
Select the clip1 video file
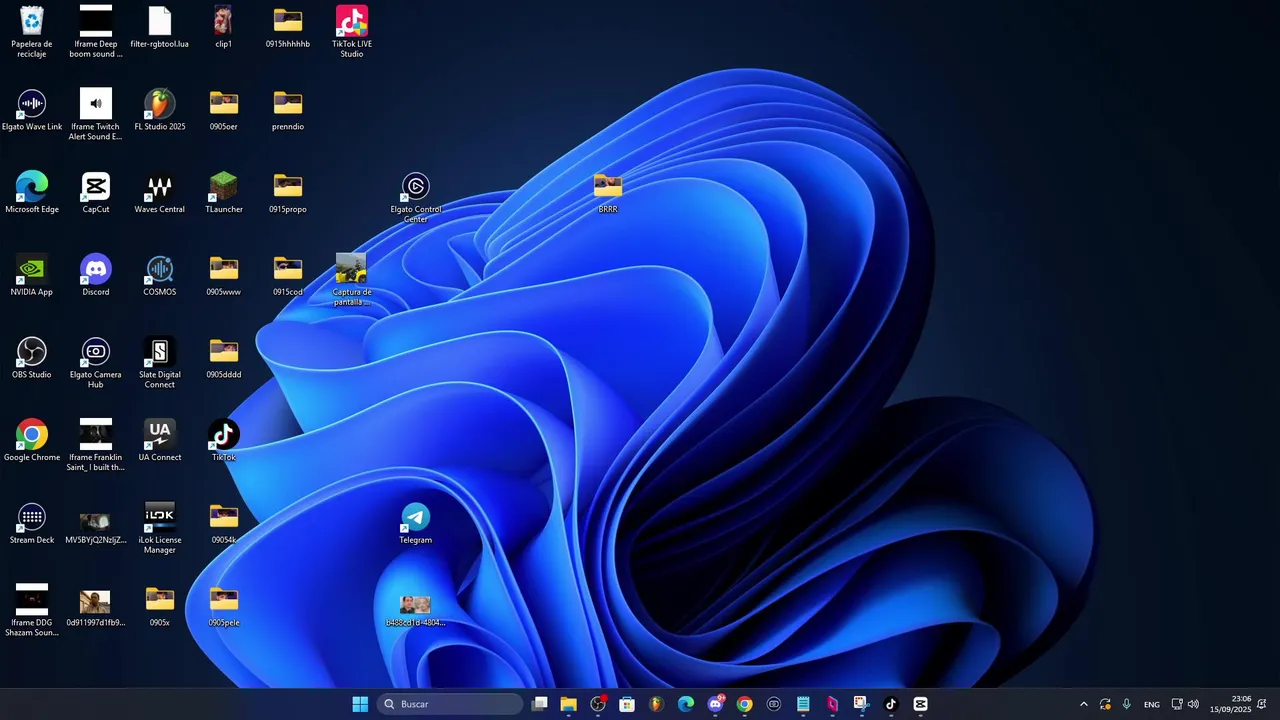[x=224, y=28]
